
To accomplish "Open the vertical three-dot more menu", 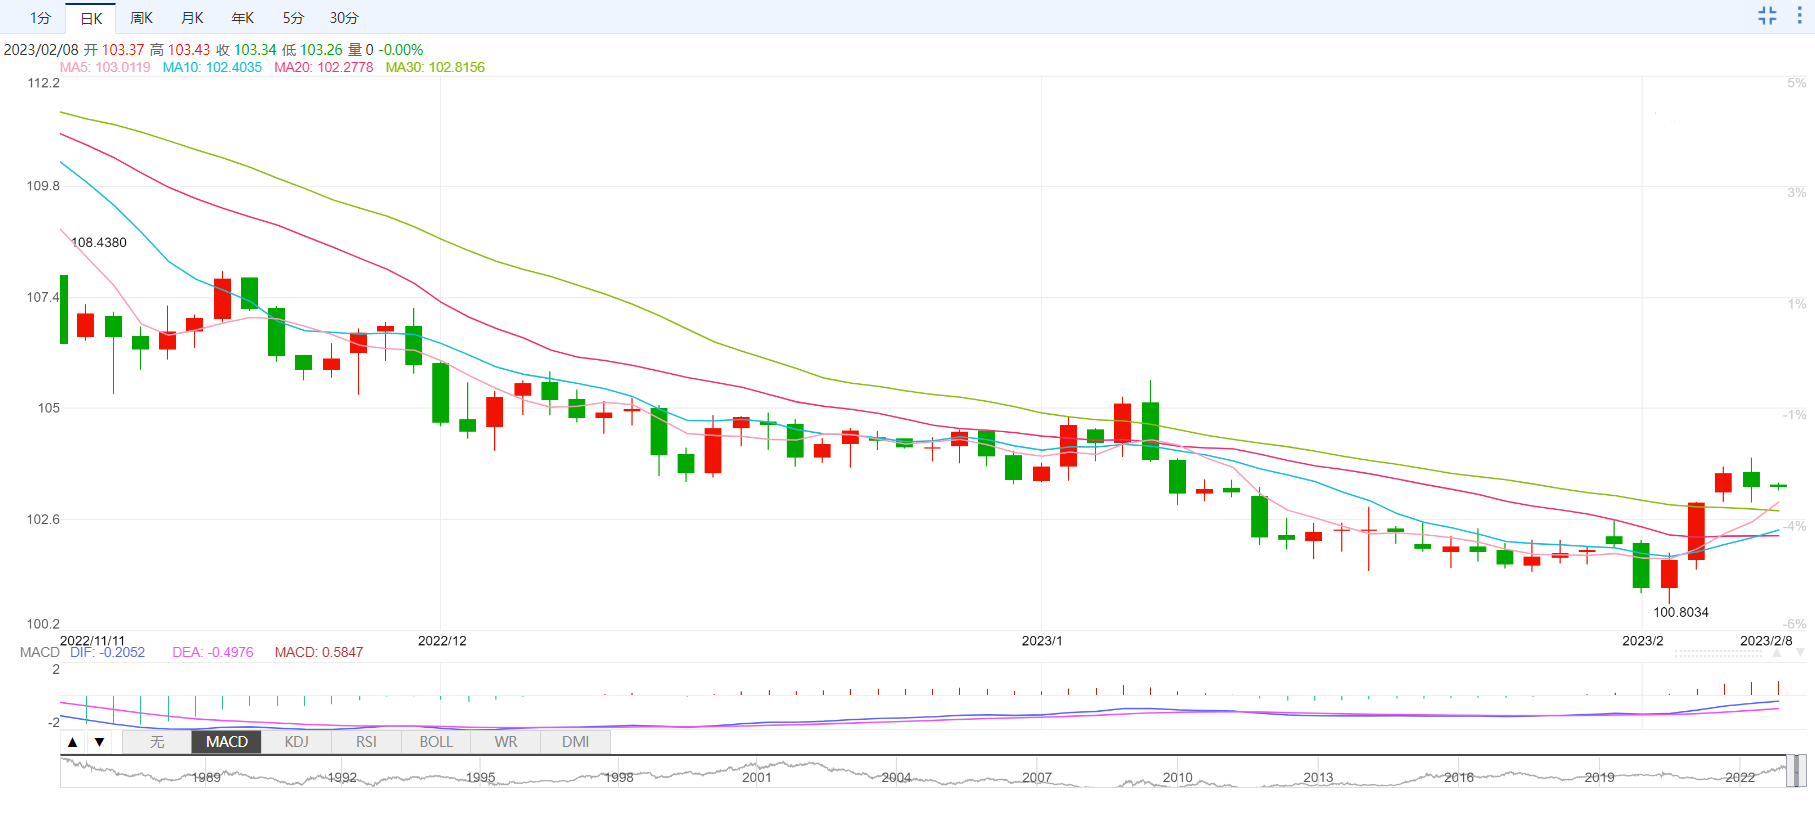I will [x=1799, y=16].
